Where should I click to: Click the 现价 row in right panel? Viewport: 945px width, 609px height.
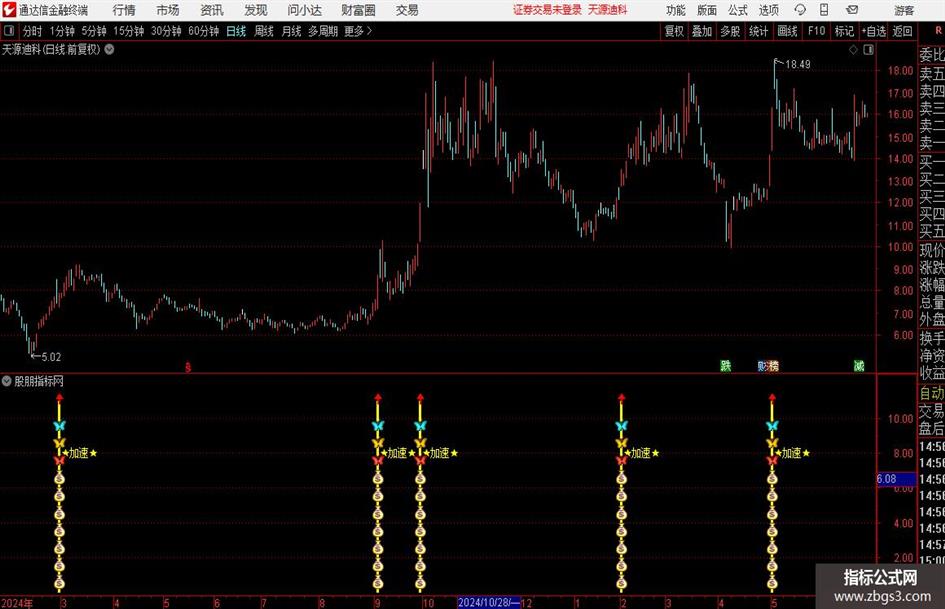click(932, 250)
